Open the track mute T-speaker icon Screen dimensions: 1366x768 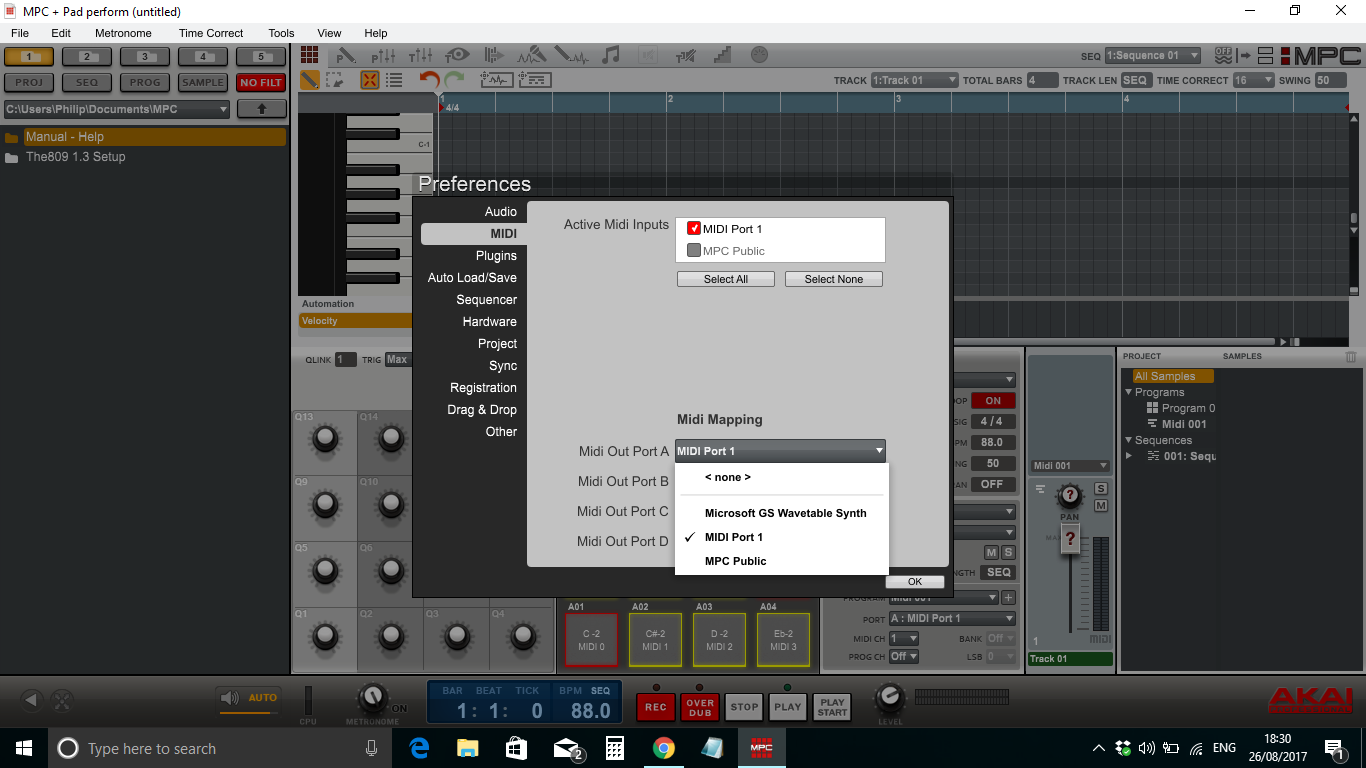[685, 55]
